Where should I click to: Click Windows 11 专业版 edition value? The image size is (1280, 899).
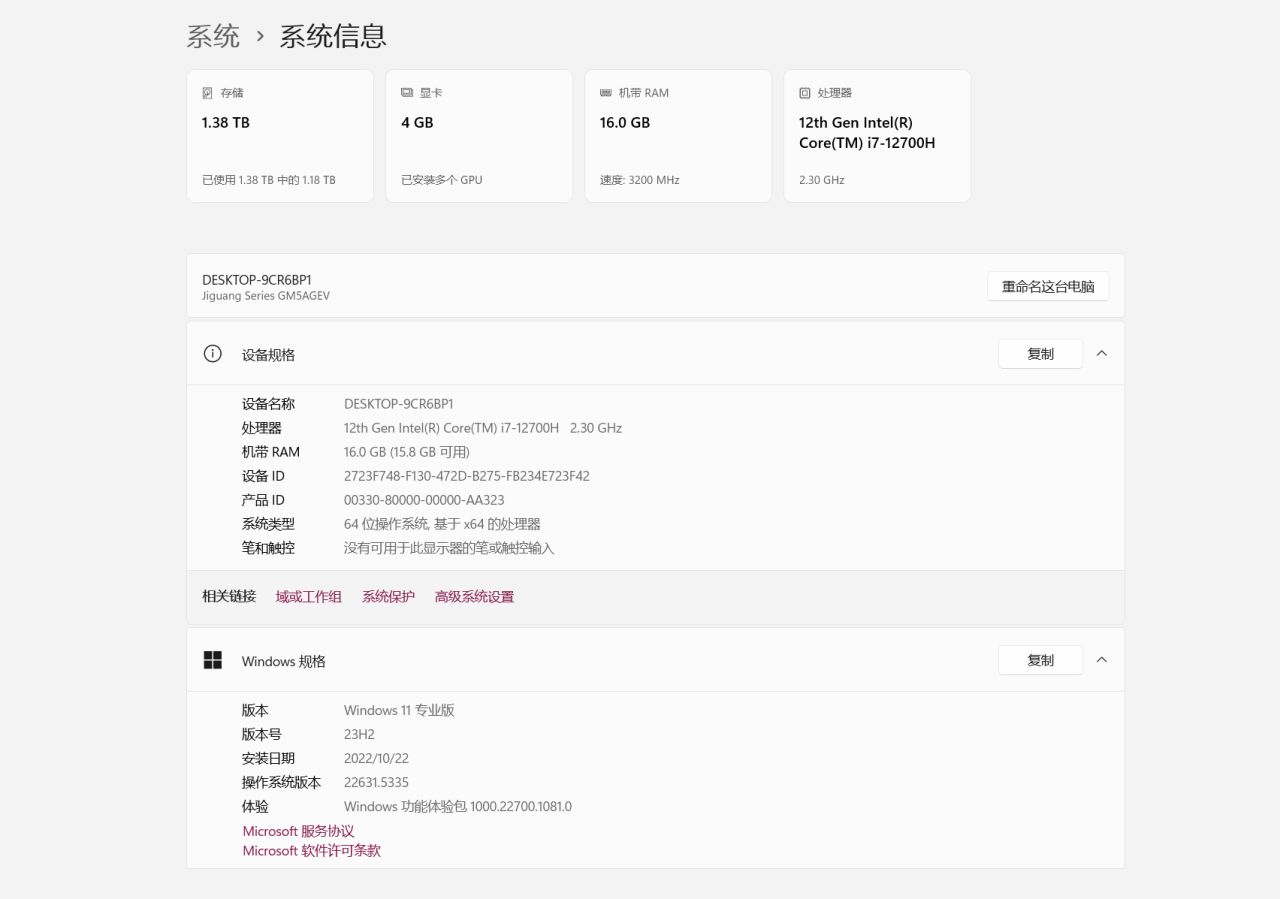coord(399,710)
